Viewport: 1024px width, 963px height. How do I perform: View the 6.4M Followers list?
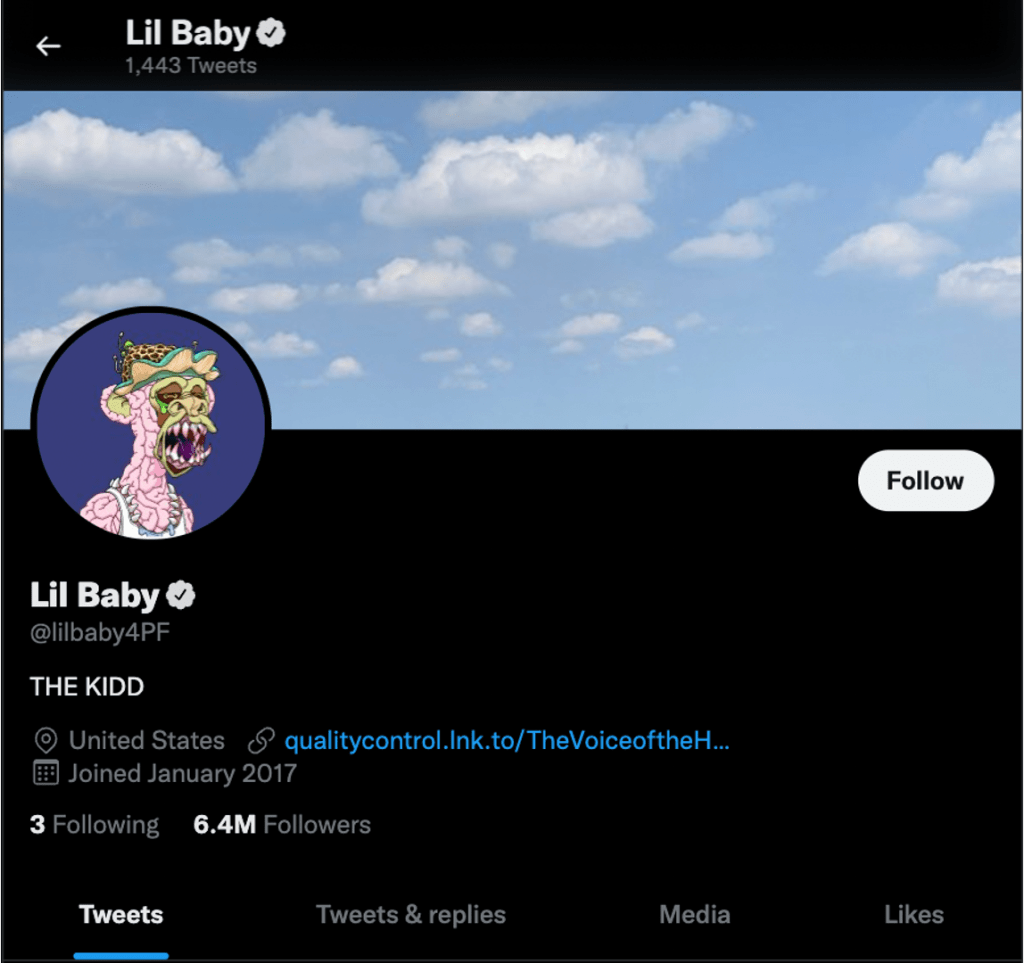click(x=282, y=825)
